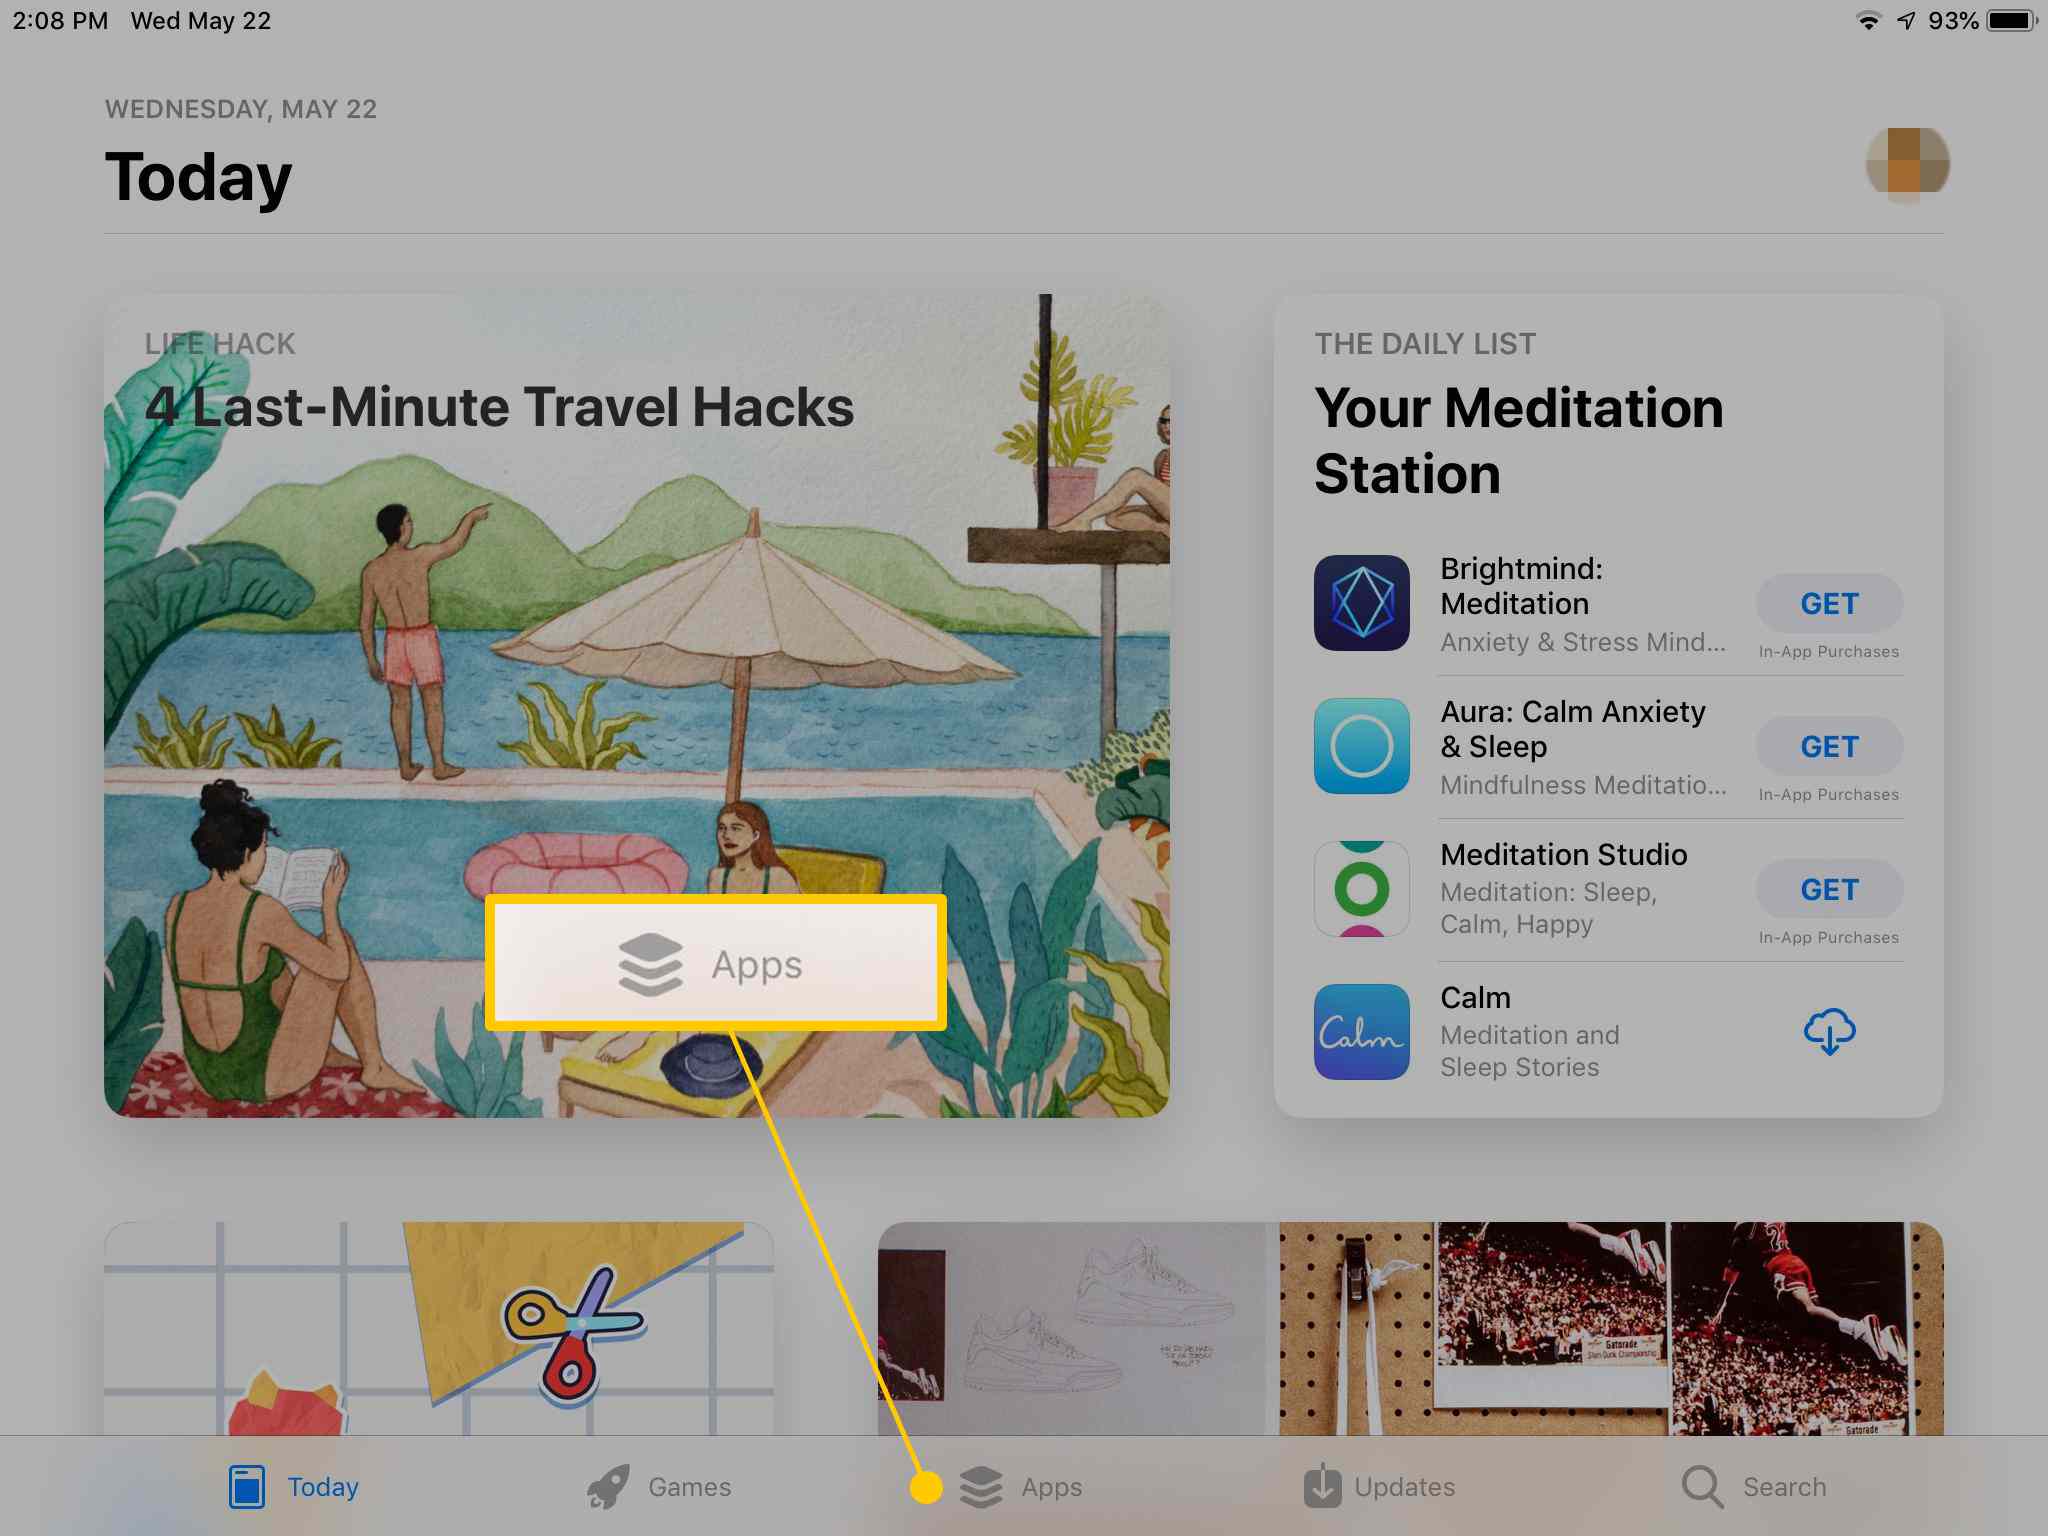
Task: Tap the Aura Calm Anxiety app icon
Action: [x=1359, y=744]
